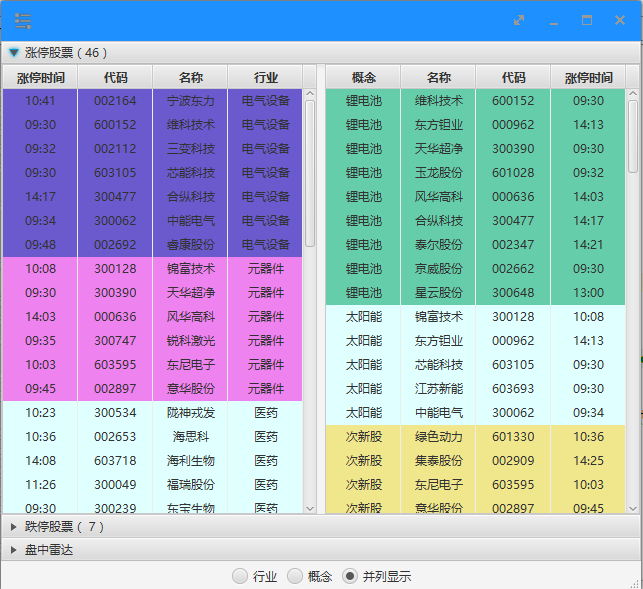Click the 行业 column header in left table

click(x=265, y=78)
